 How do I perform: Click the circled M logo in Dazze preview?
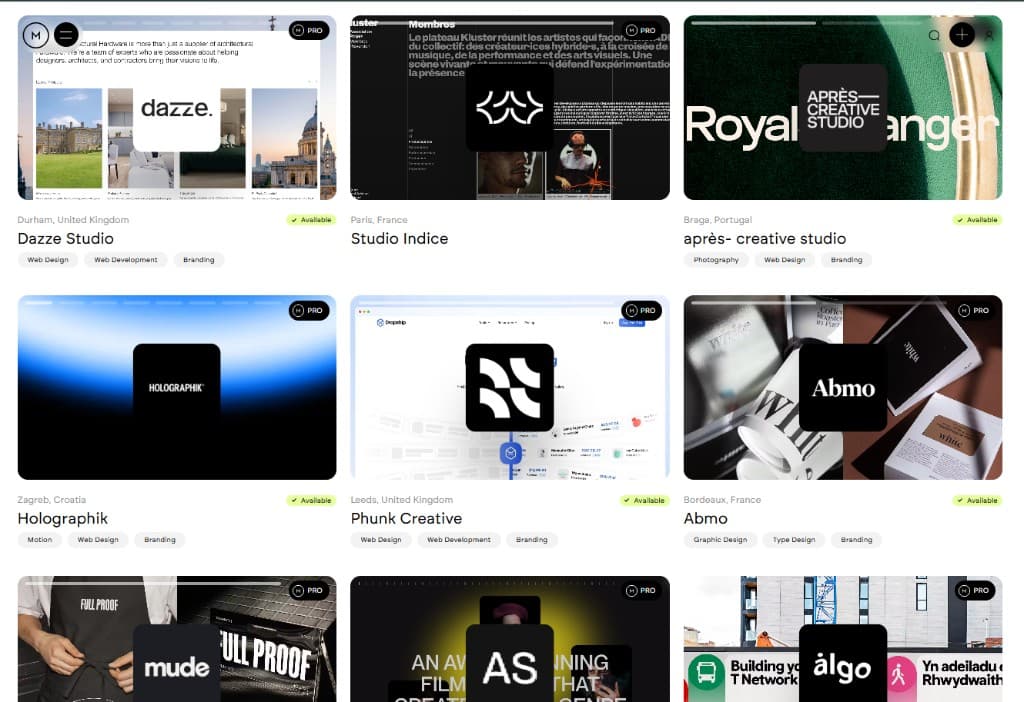pos(36,35)
